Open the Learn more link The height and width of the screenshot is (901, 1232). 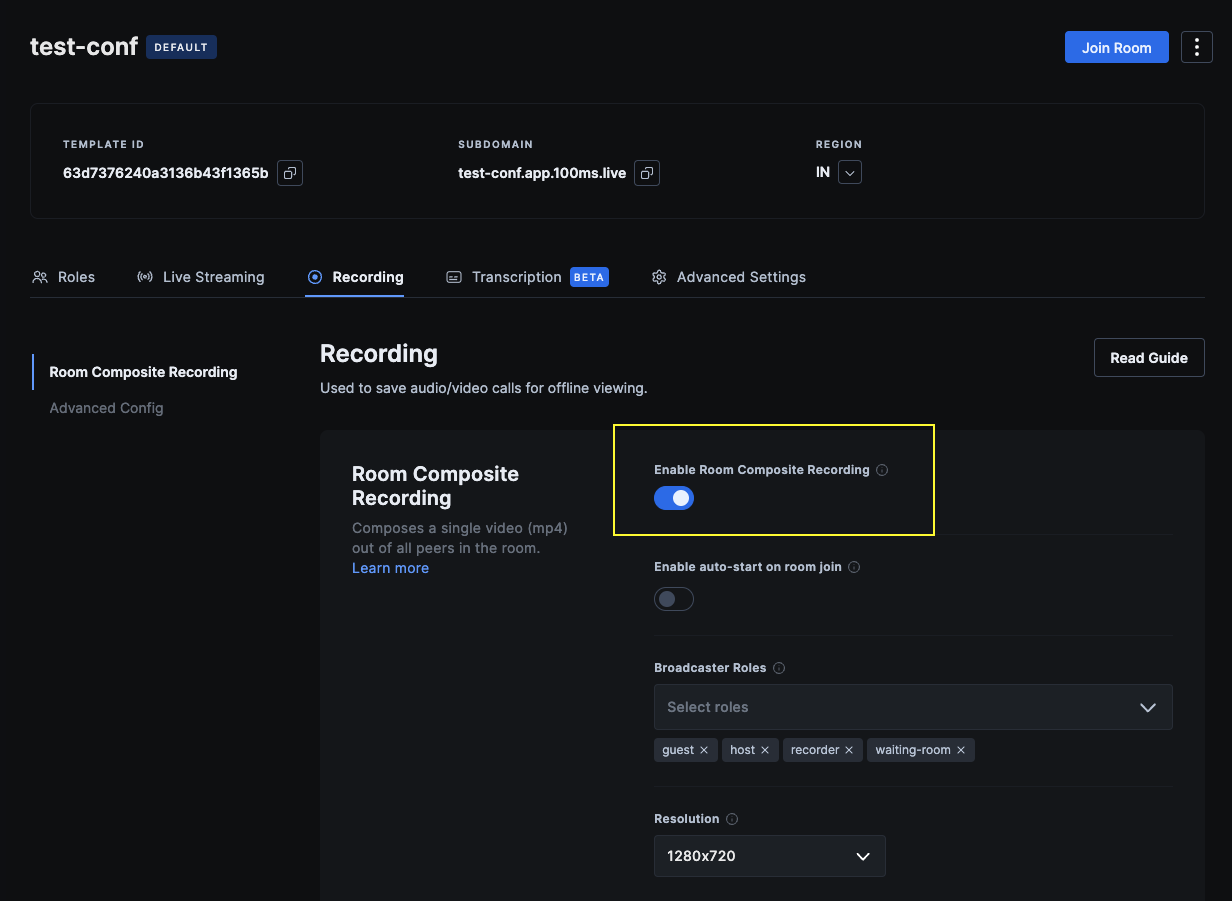tap(390, 567)
